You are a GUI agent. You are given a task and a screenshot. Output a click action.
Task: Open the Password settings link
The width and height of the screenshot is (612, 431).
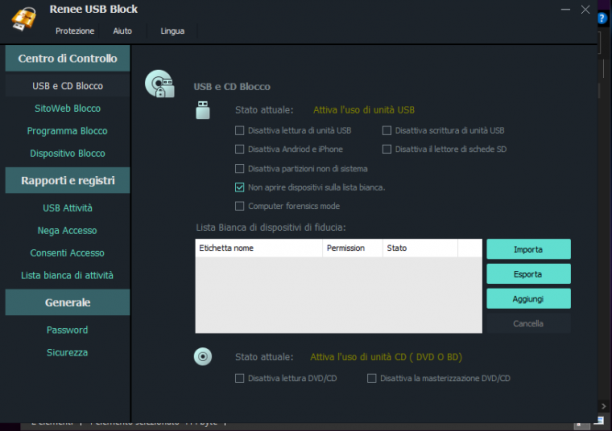click(67, 330)
